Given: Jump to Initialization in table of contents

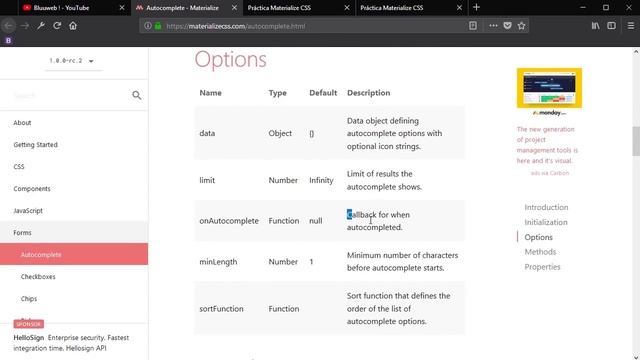Looking at the screenshot, I should 546,222.
